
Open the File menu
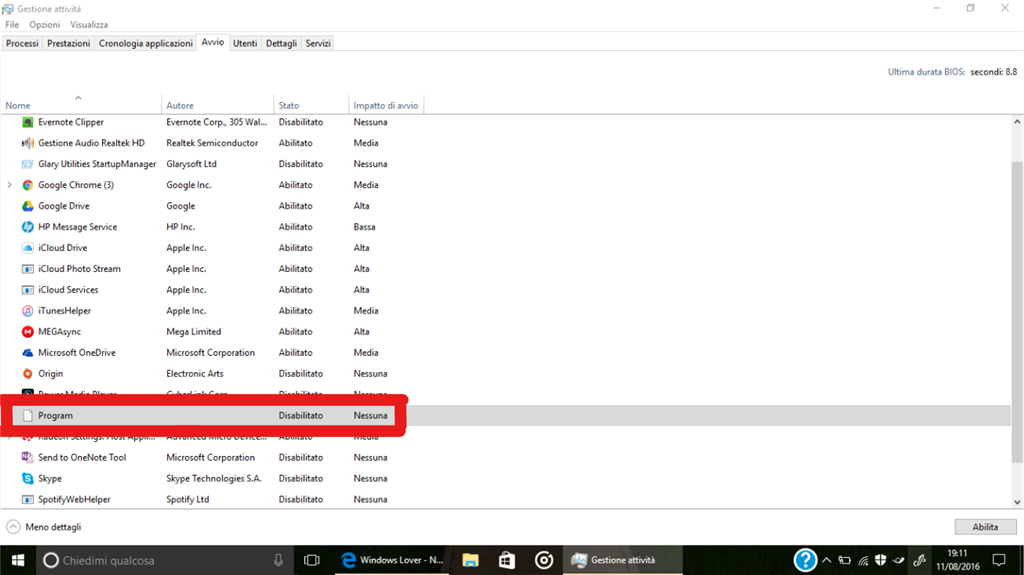(12, 25)
